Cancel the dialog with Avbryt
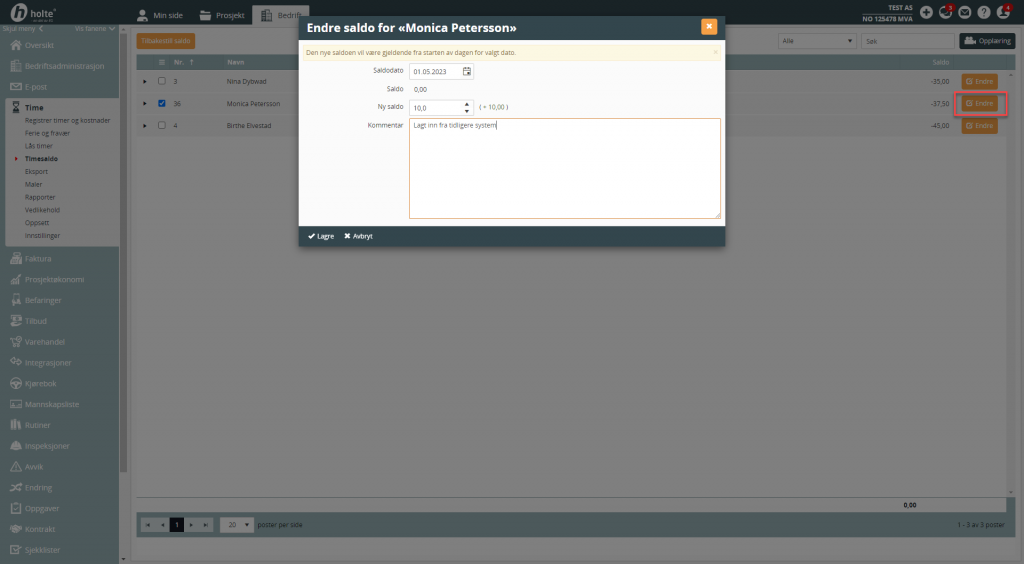The height and width of the screenshot is (564, 1024). tap(358, 236)
